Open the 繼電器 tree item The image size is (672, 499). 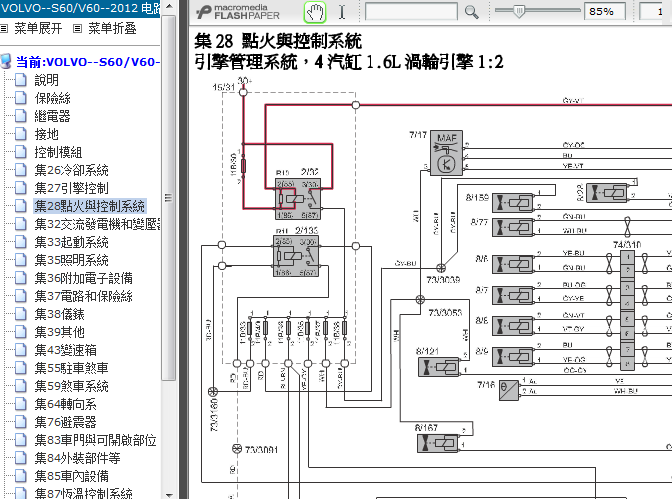[52, 116]
